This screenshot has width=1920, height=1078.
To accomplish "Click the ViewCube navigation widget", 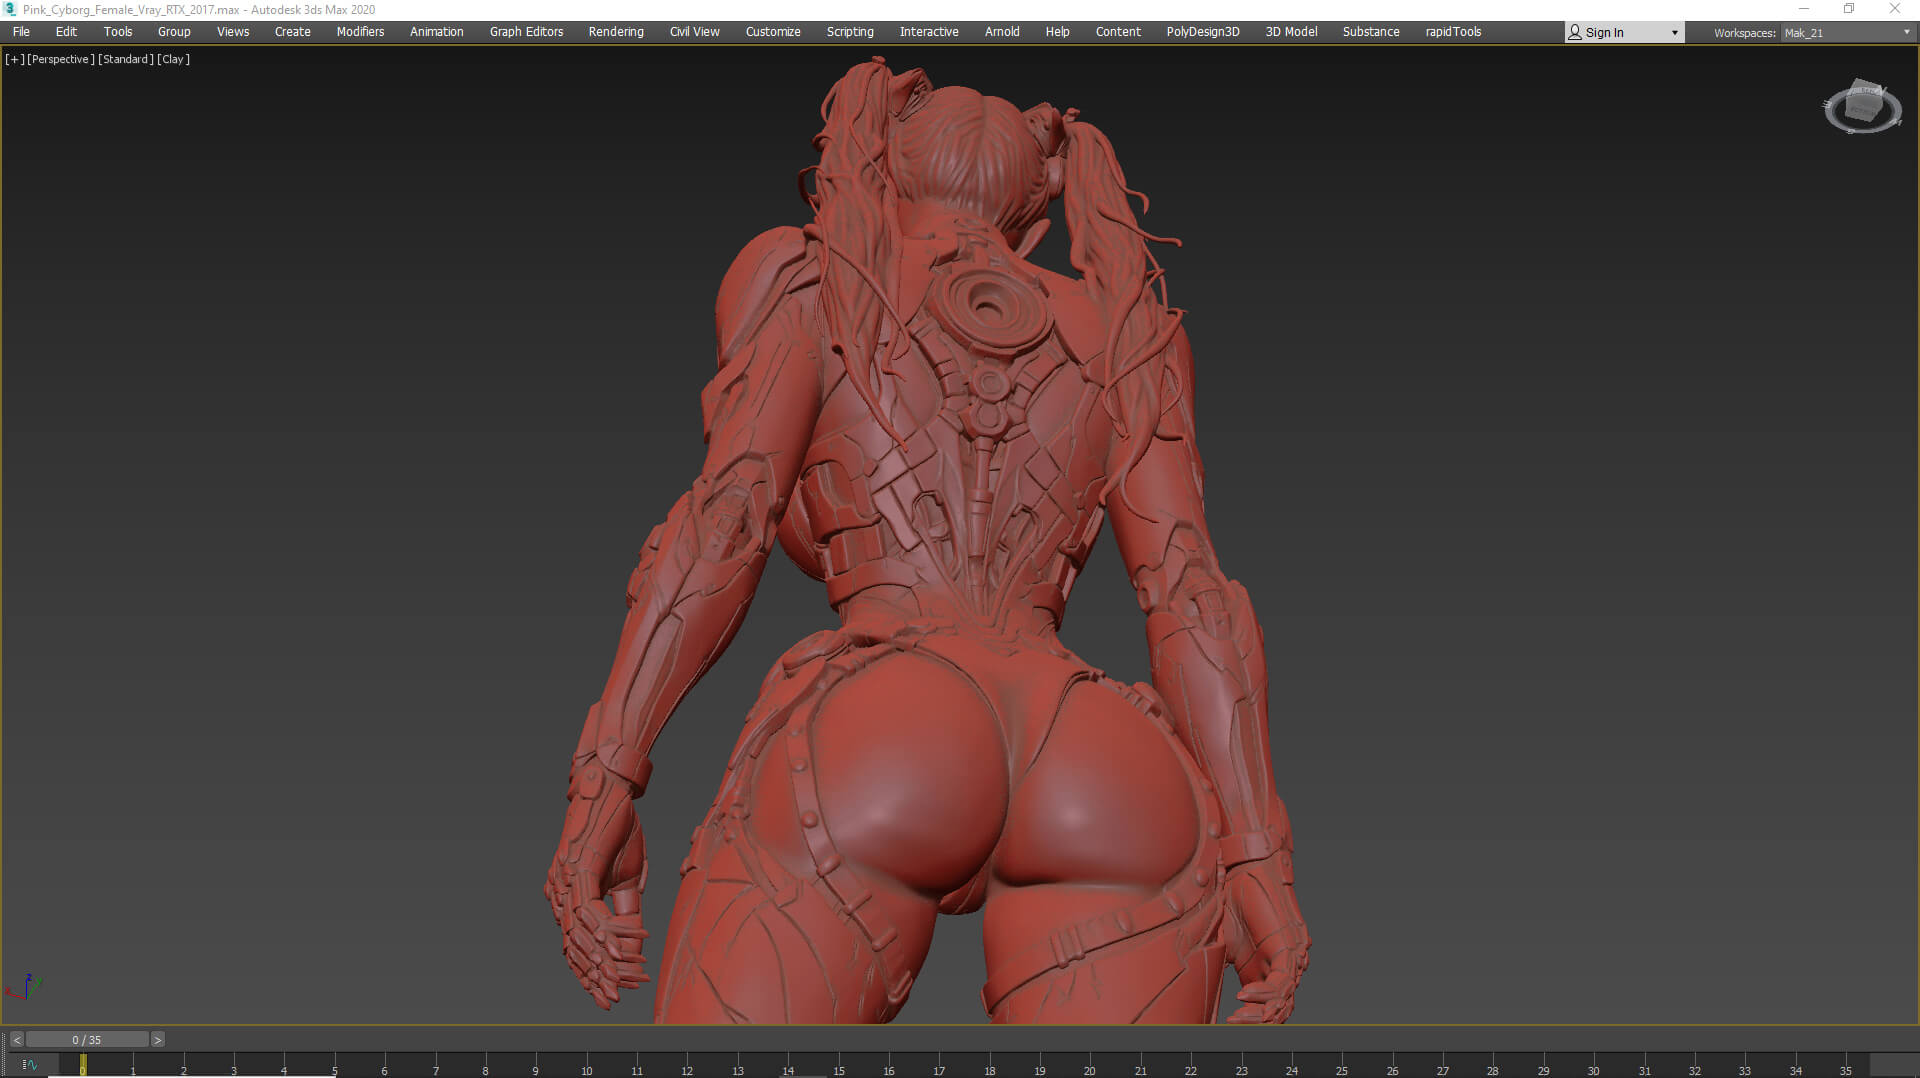I will pos(1862,106).
